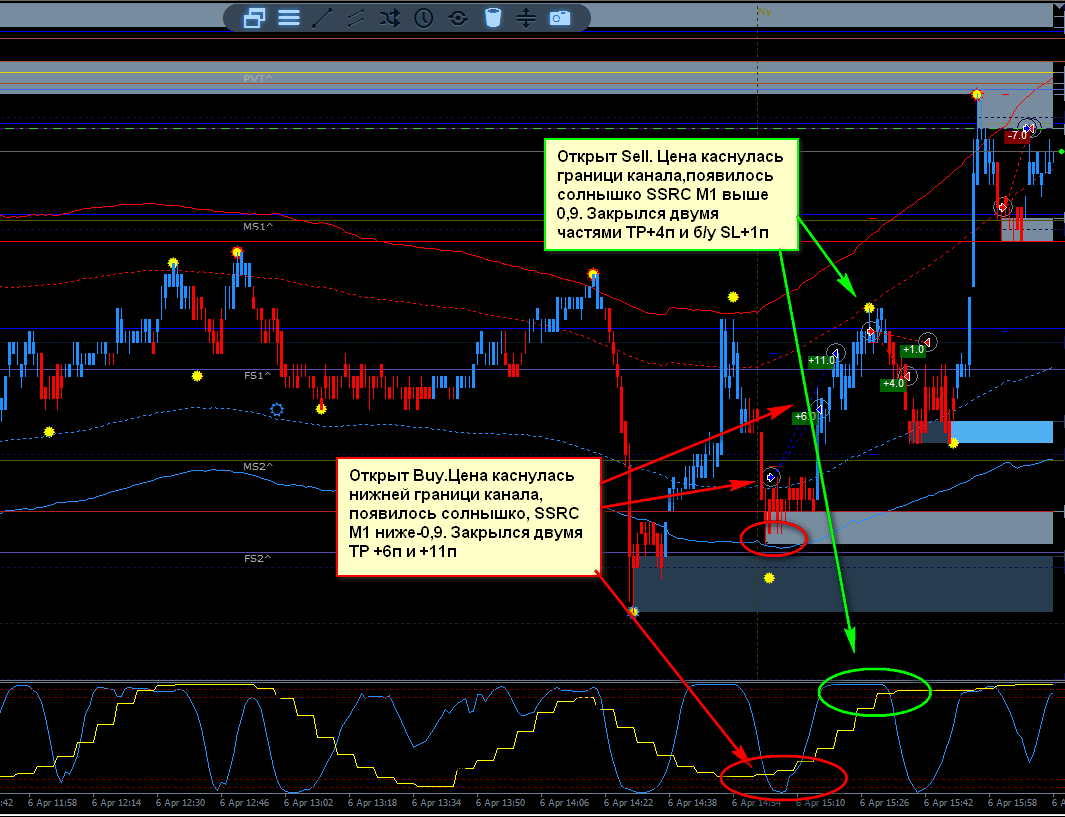Click the 6 Apr 15:58 time label
This screenshot has width=1065, height=817.
tap(1013, 803)
